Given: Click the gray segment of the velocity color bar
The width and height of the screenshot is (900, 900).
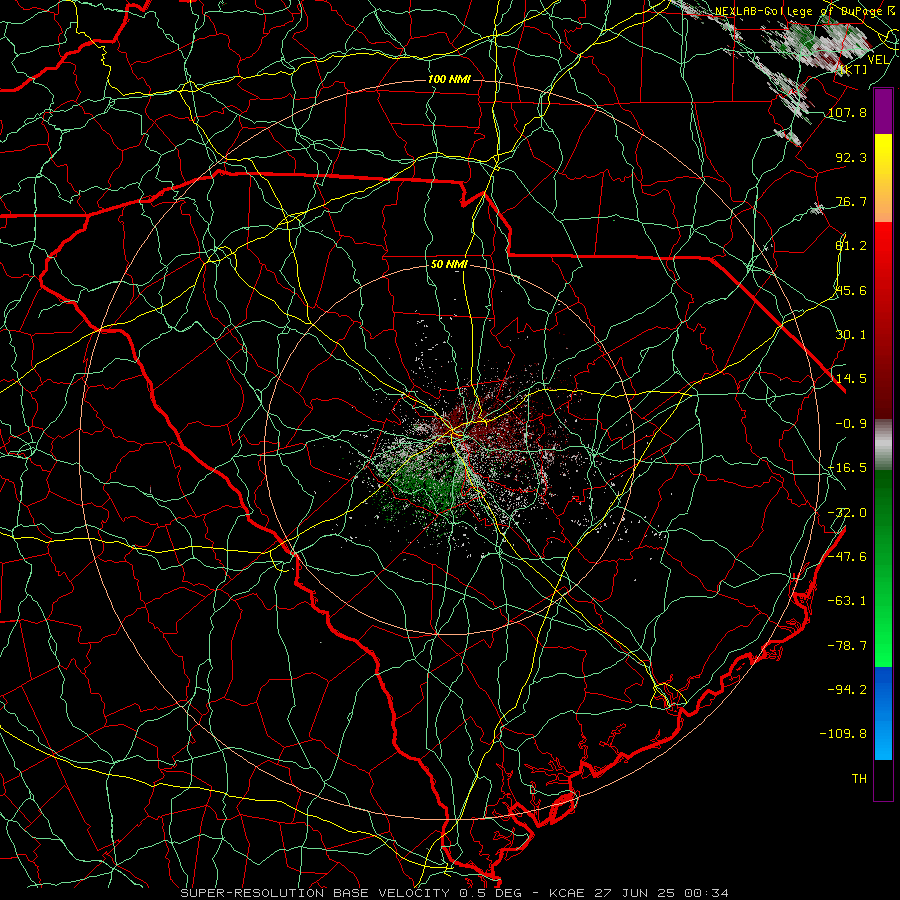Looking at the screenshot, I should click(883, 444).
